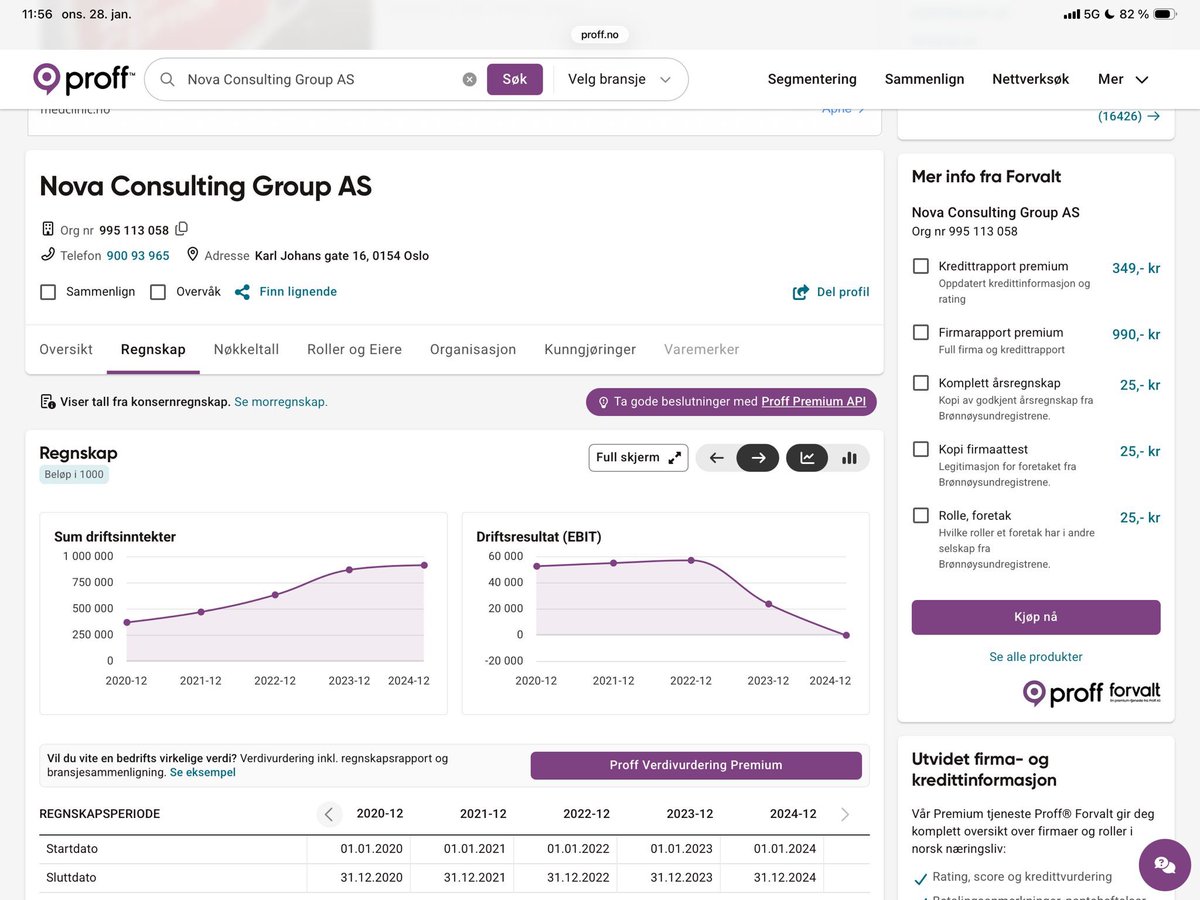Tap the Finn lignende share icon
Screen dimensions: 1200x900
pyautogui.click(x=242, y=292)
